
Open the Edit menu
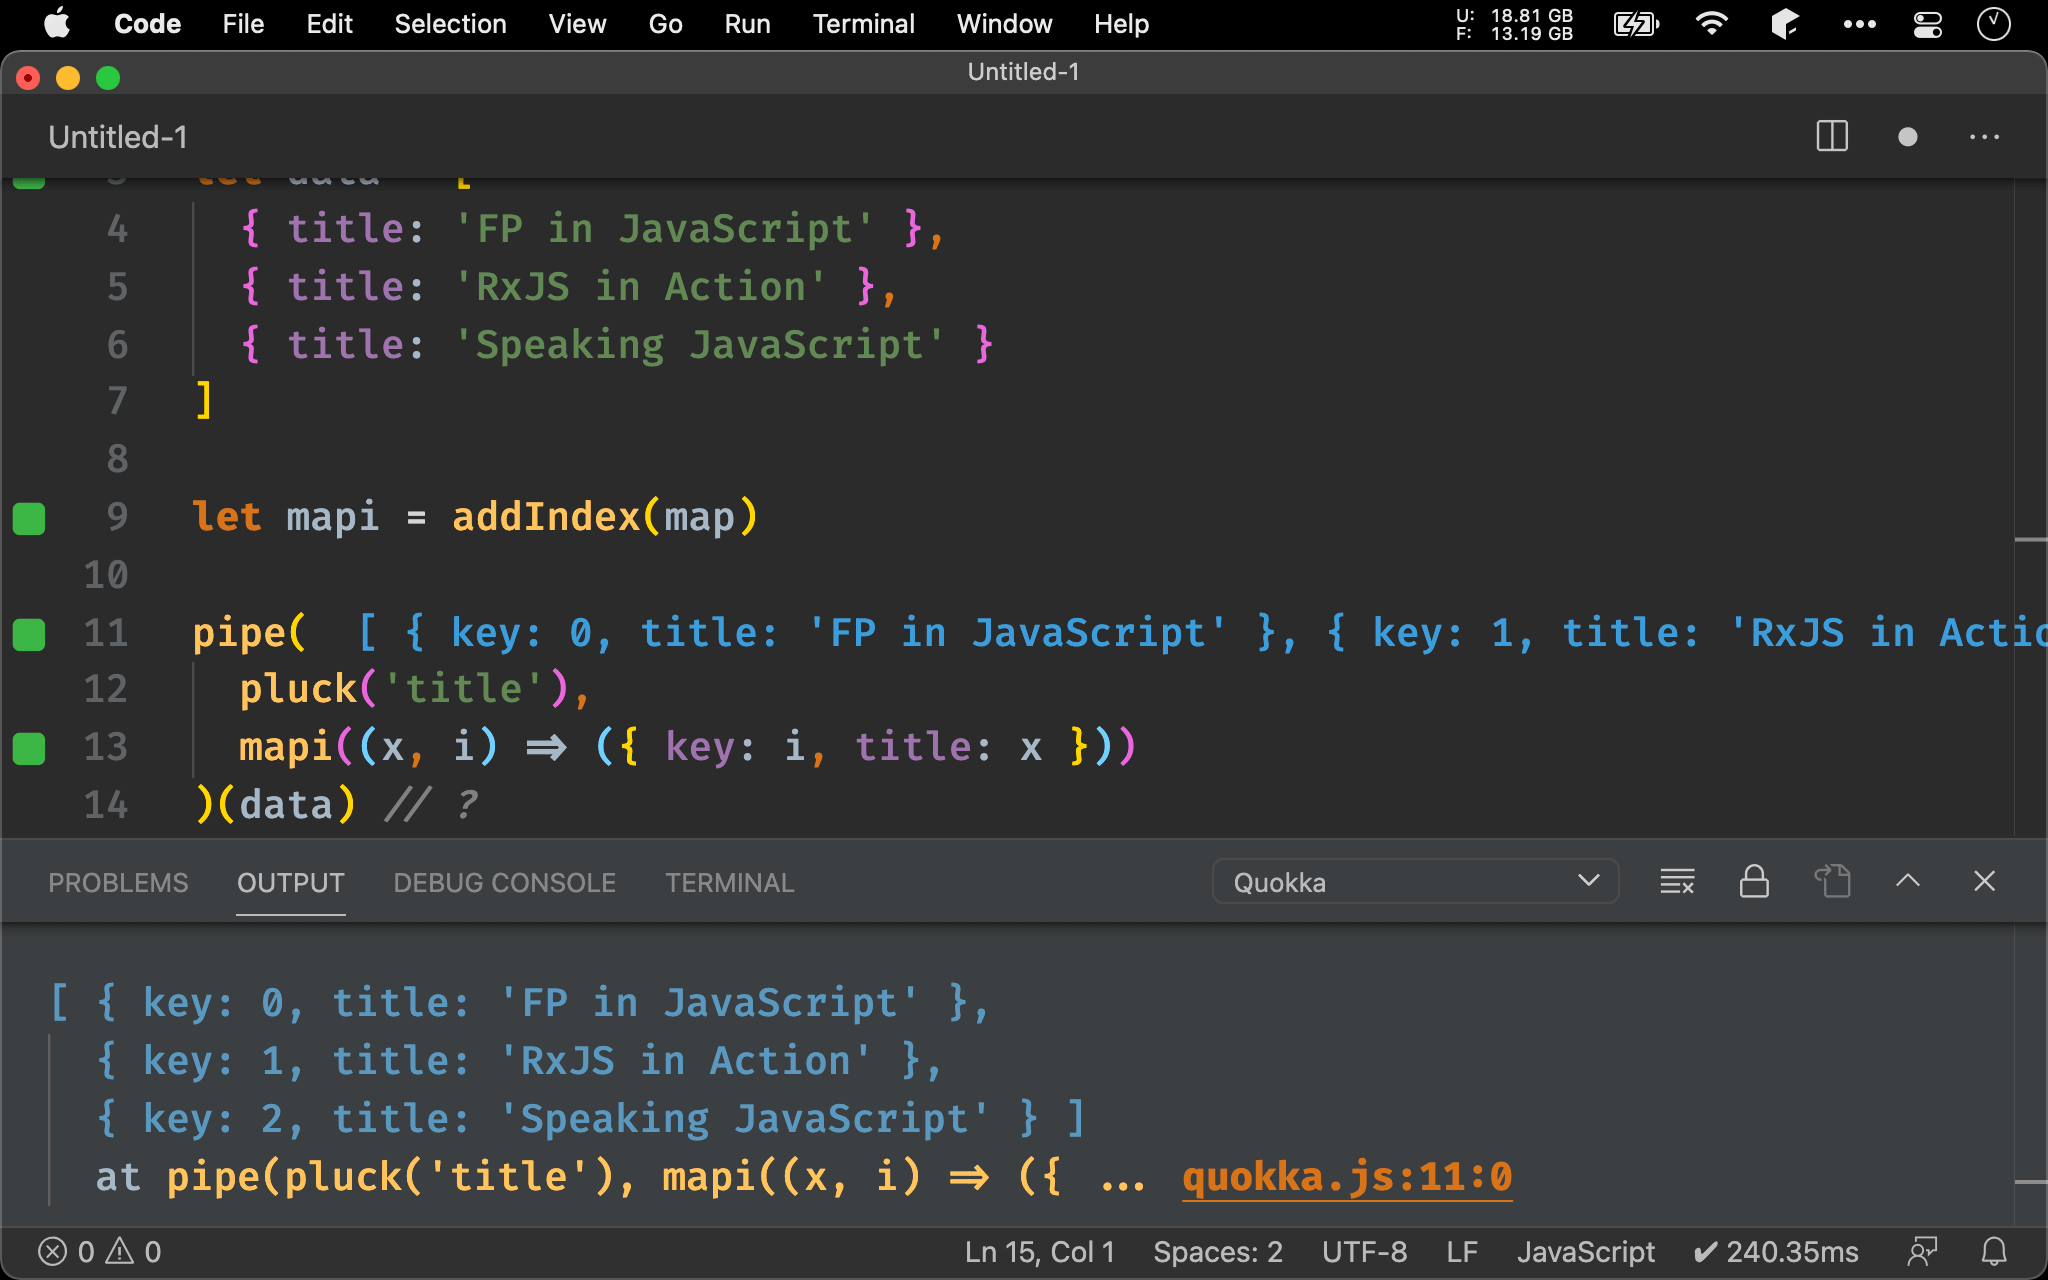tap(329, 23)
